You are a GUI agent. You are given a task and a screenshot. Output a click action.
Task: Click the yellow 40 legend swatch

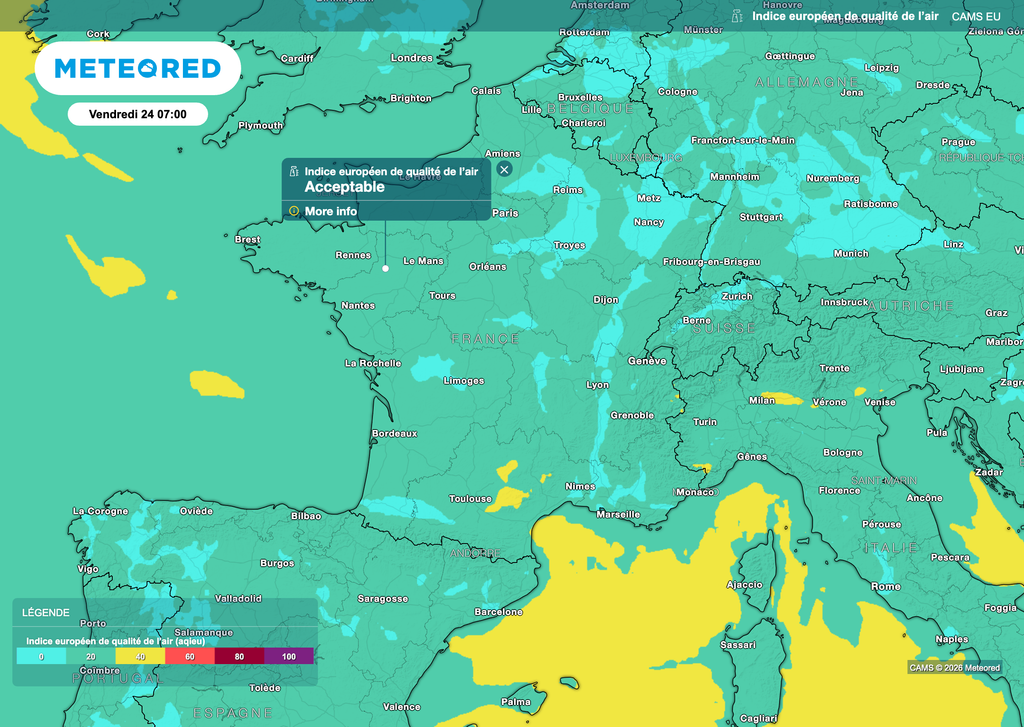coord(140,656)
